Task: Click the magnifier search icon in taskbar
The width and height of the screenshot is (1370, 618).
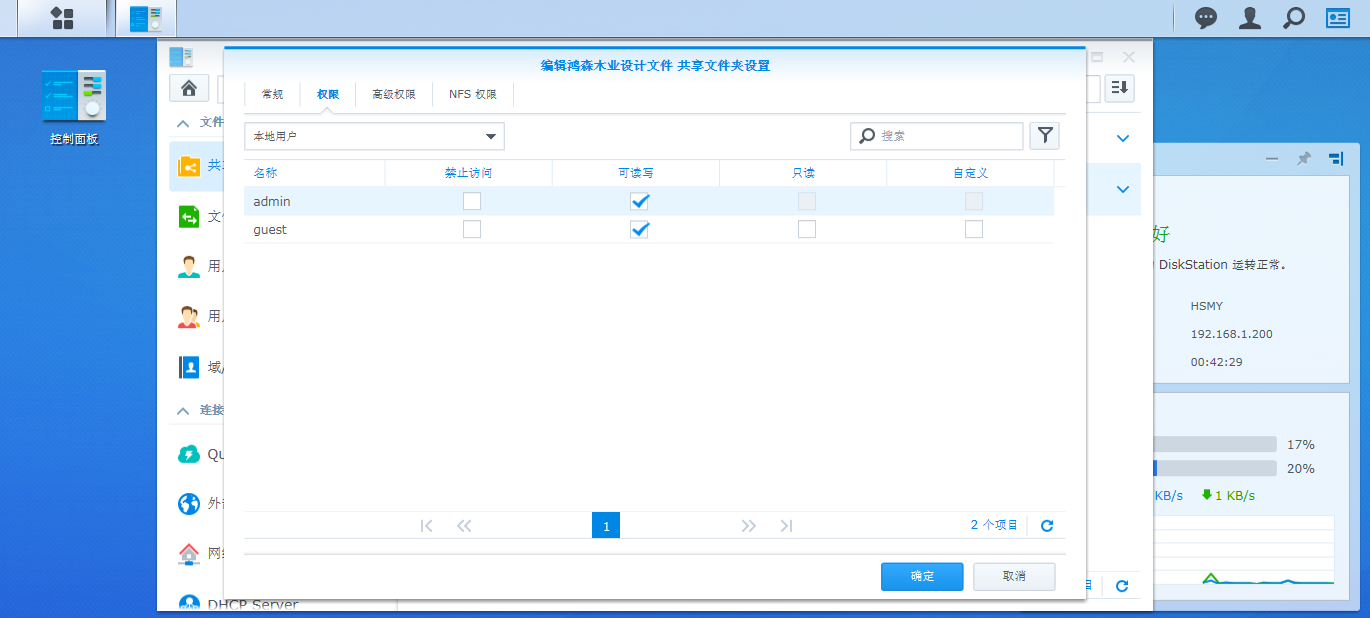Action: pos(1294,18)
